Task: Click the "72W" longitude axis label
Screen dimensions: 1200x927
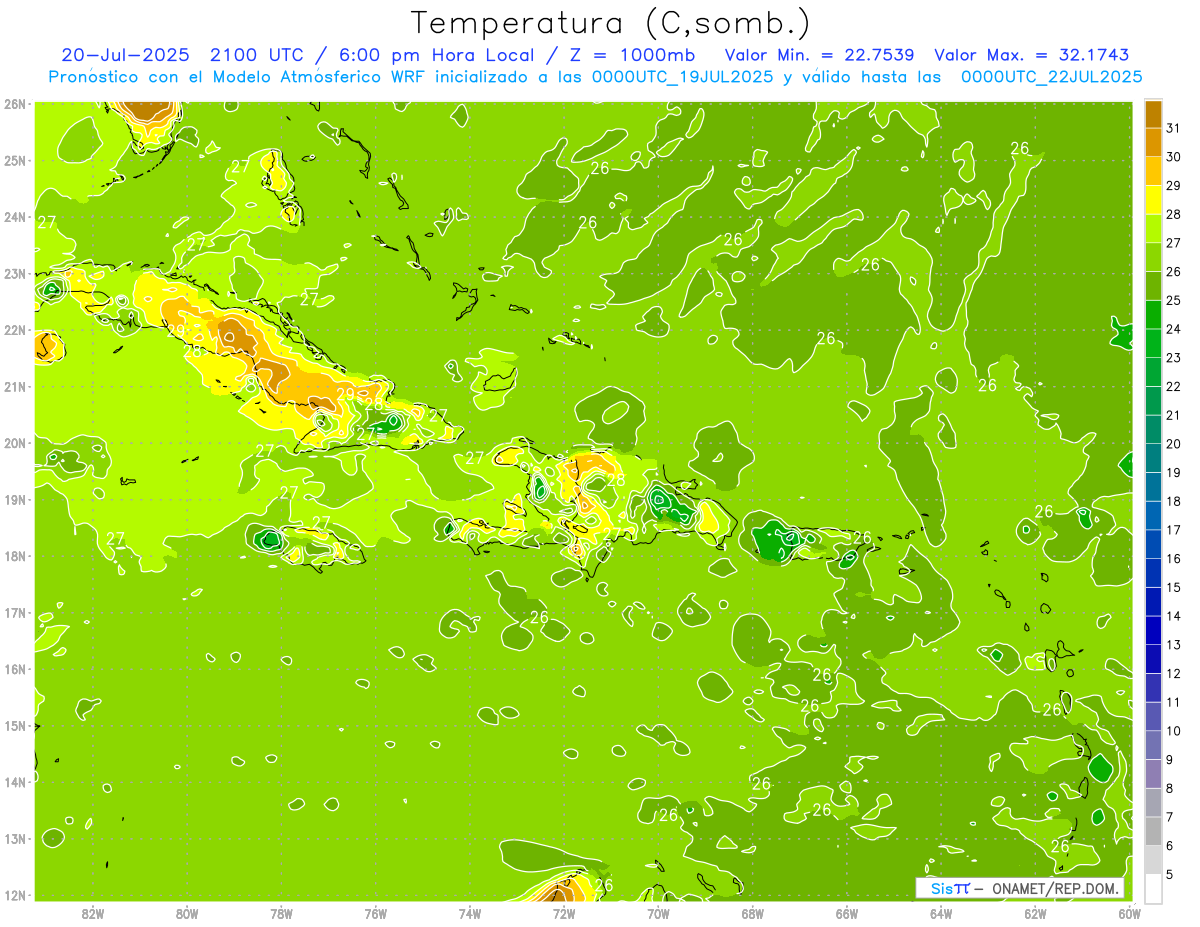Action: (x=564, y=913)
